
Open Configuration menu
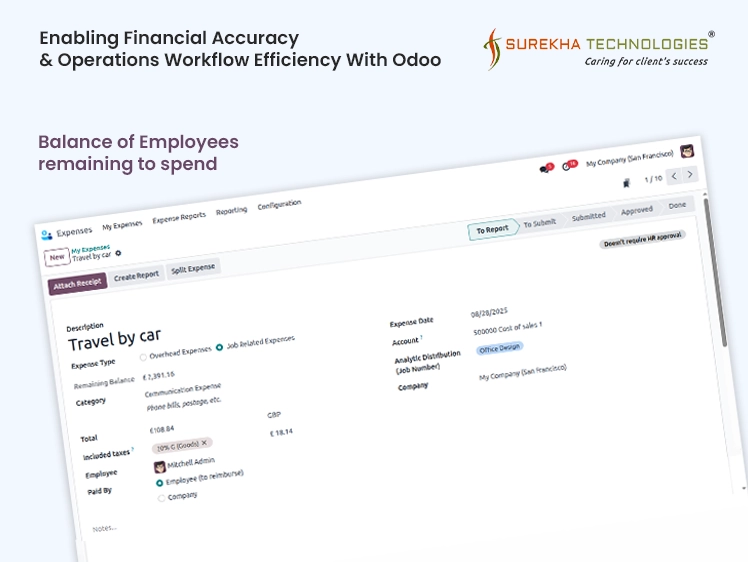click(279, 204)
